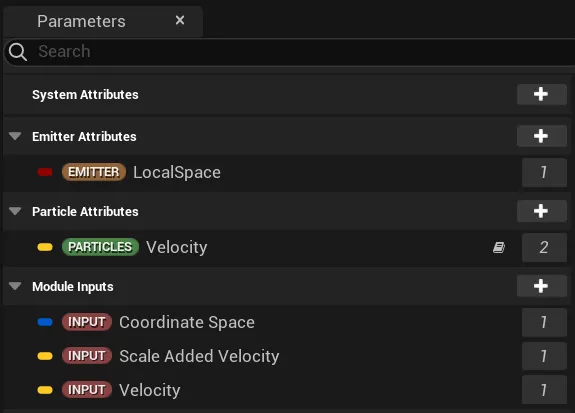This screenshot has width=575, height=413.
Task: Add a new Module Inputs parameter
Action: click(x=541, y=286)
